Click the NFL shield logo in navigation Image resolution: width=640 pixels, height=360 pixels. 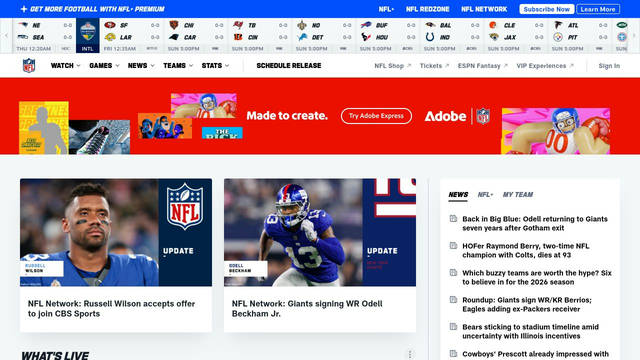tap(29, 65)
